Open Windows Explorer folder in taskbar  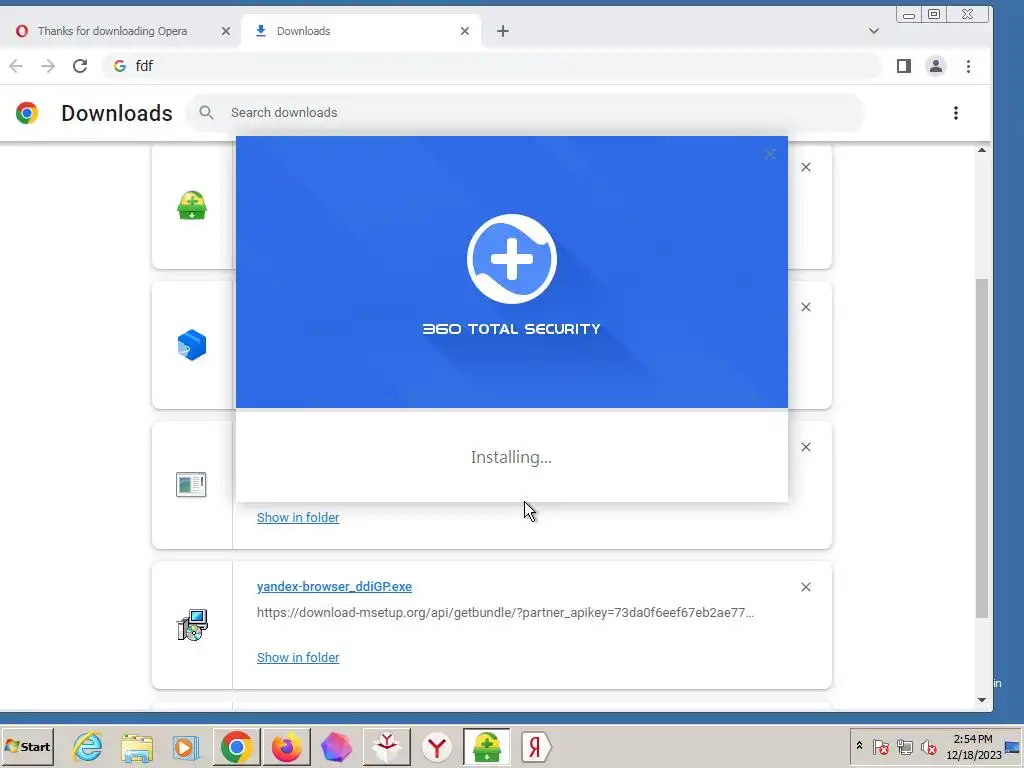[137, 747]
